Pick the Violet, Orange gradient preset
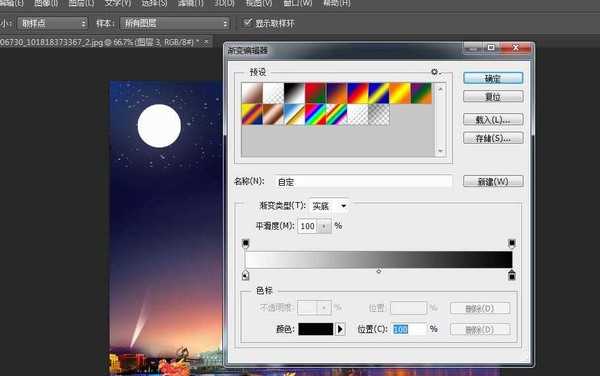Image resolution: width=600 pixels, height=376 pixels. (x=336, y=93)
